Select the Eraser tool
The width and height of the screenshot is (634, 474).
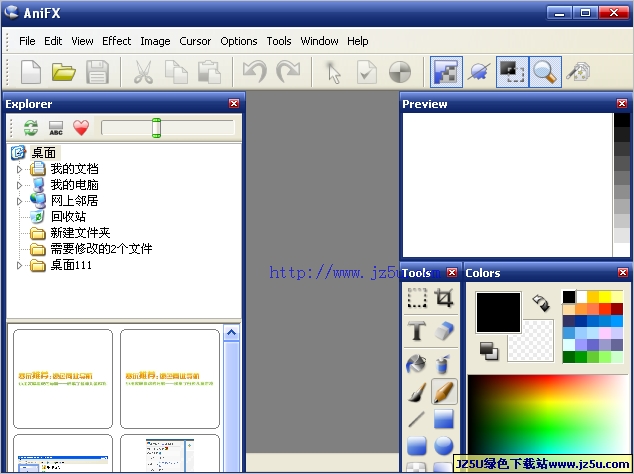pos(444,331)
